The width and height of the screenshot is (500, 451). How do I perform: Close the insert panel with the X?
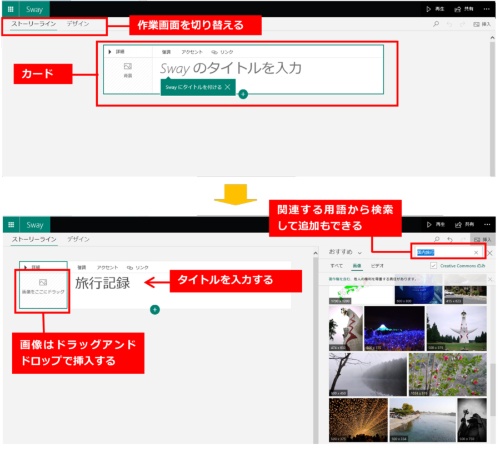click(x=490, y=253)
